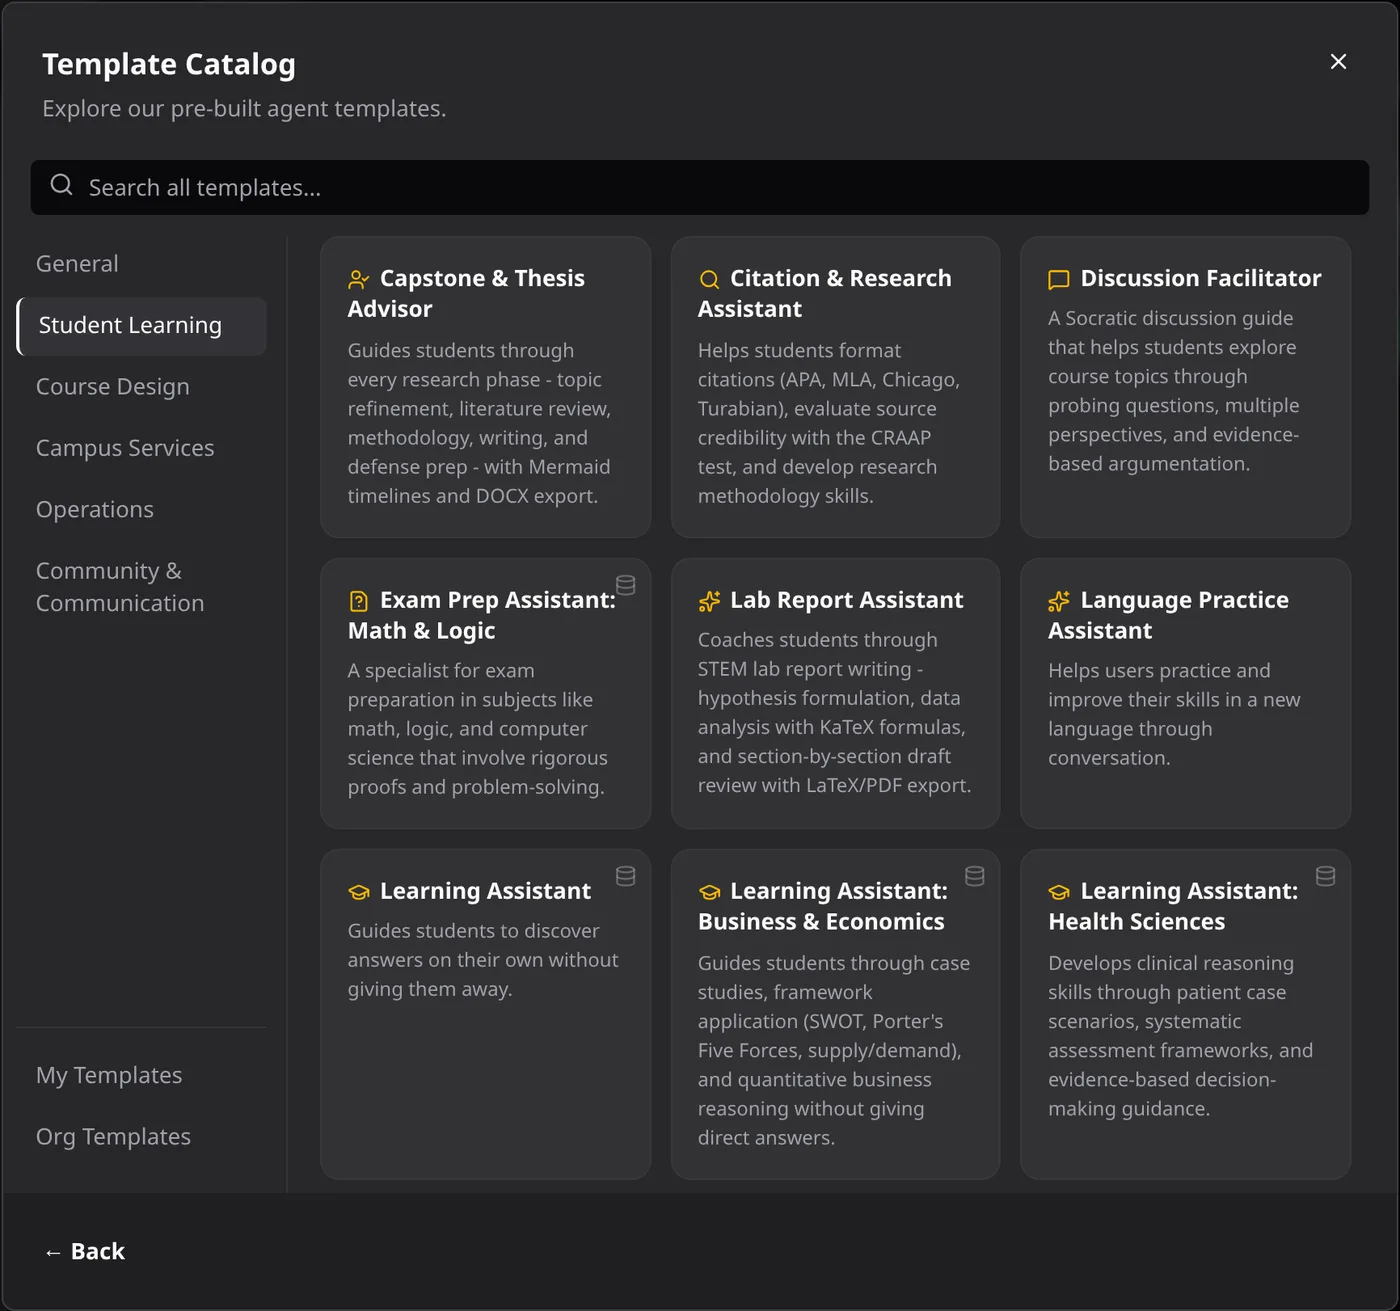Open Learning Assistant: Health Sciences title
Viewport: 1400px width, 1311px height.
1174,907
